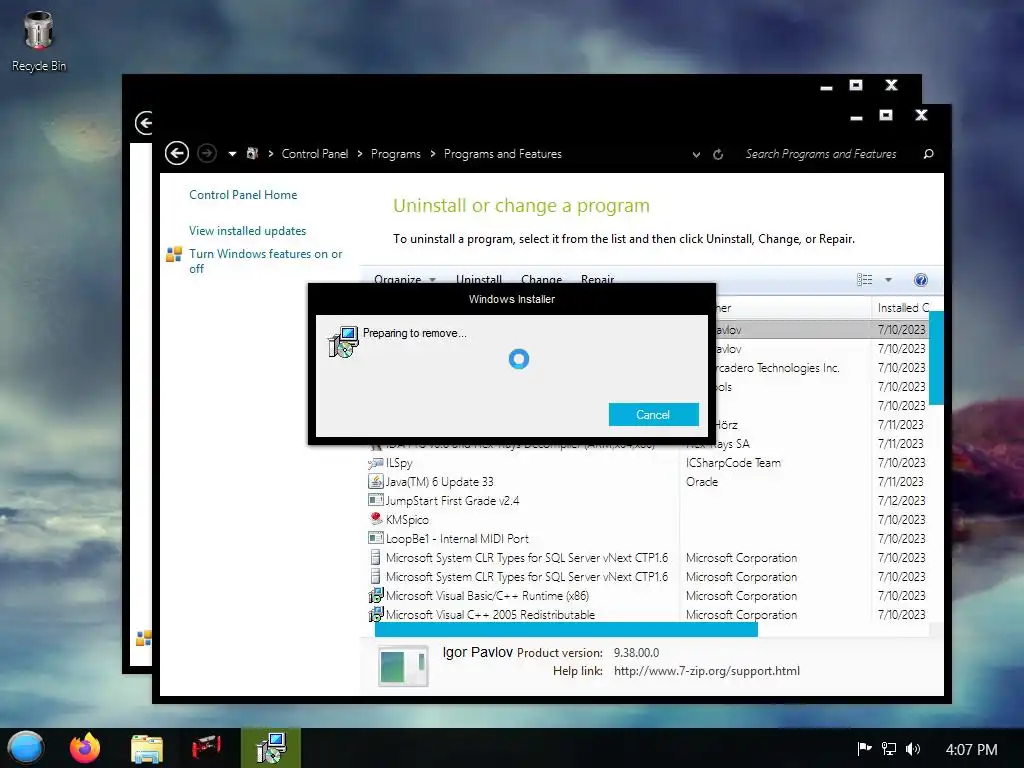Open File Explorer taskbar icon
Screen dimensions: 1024x768
[146, 748]
